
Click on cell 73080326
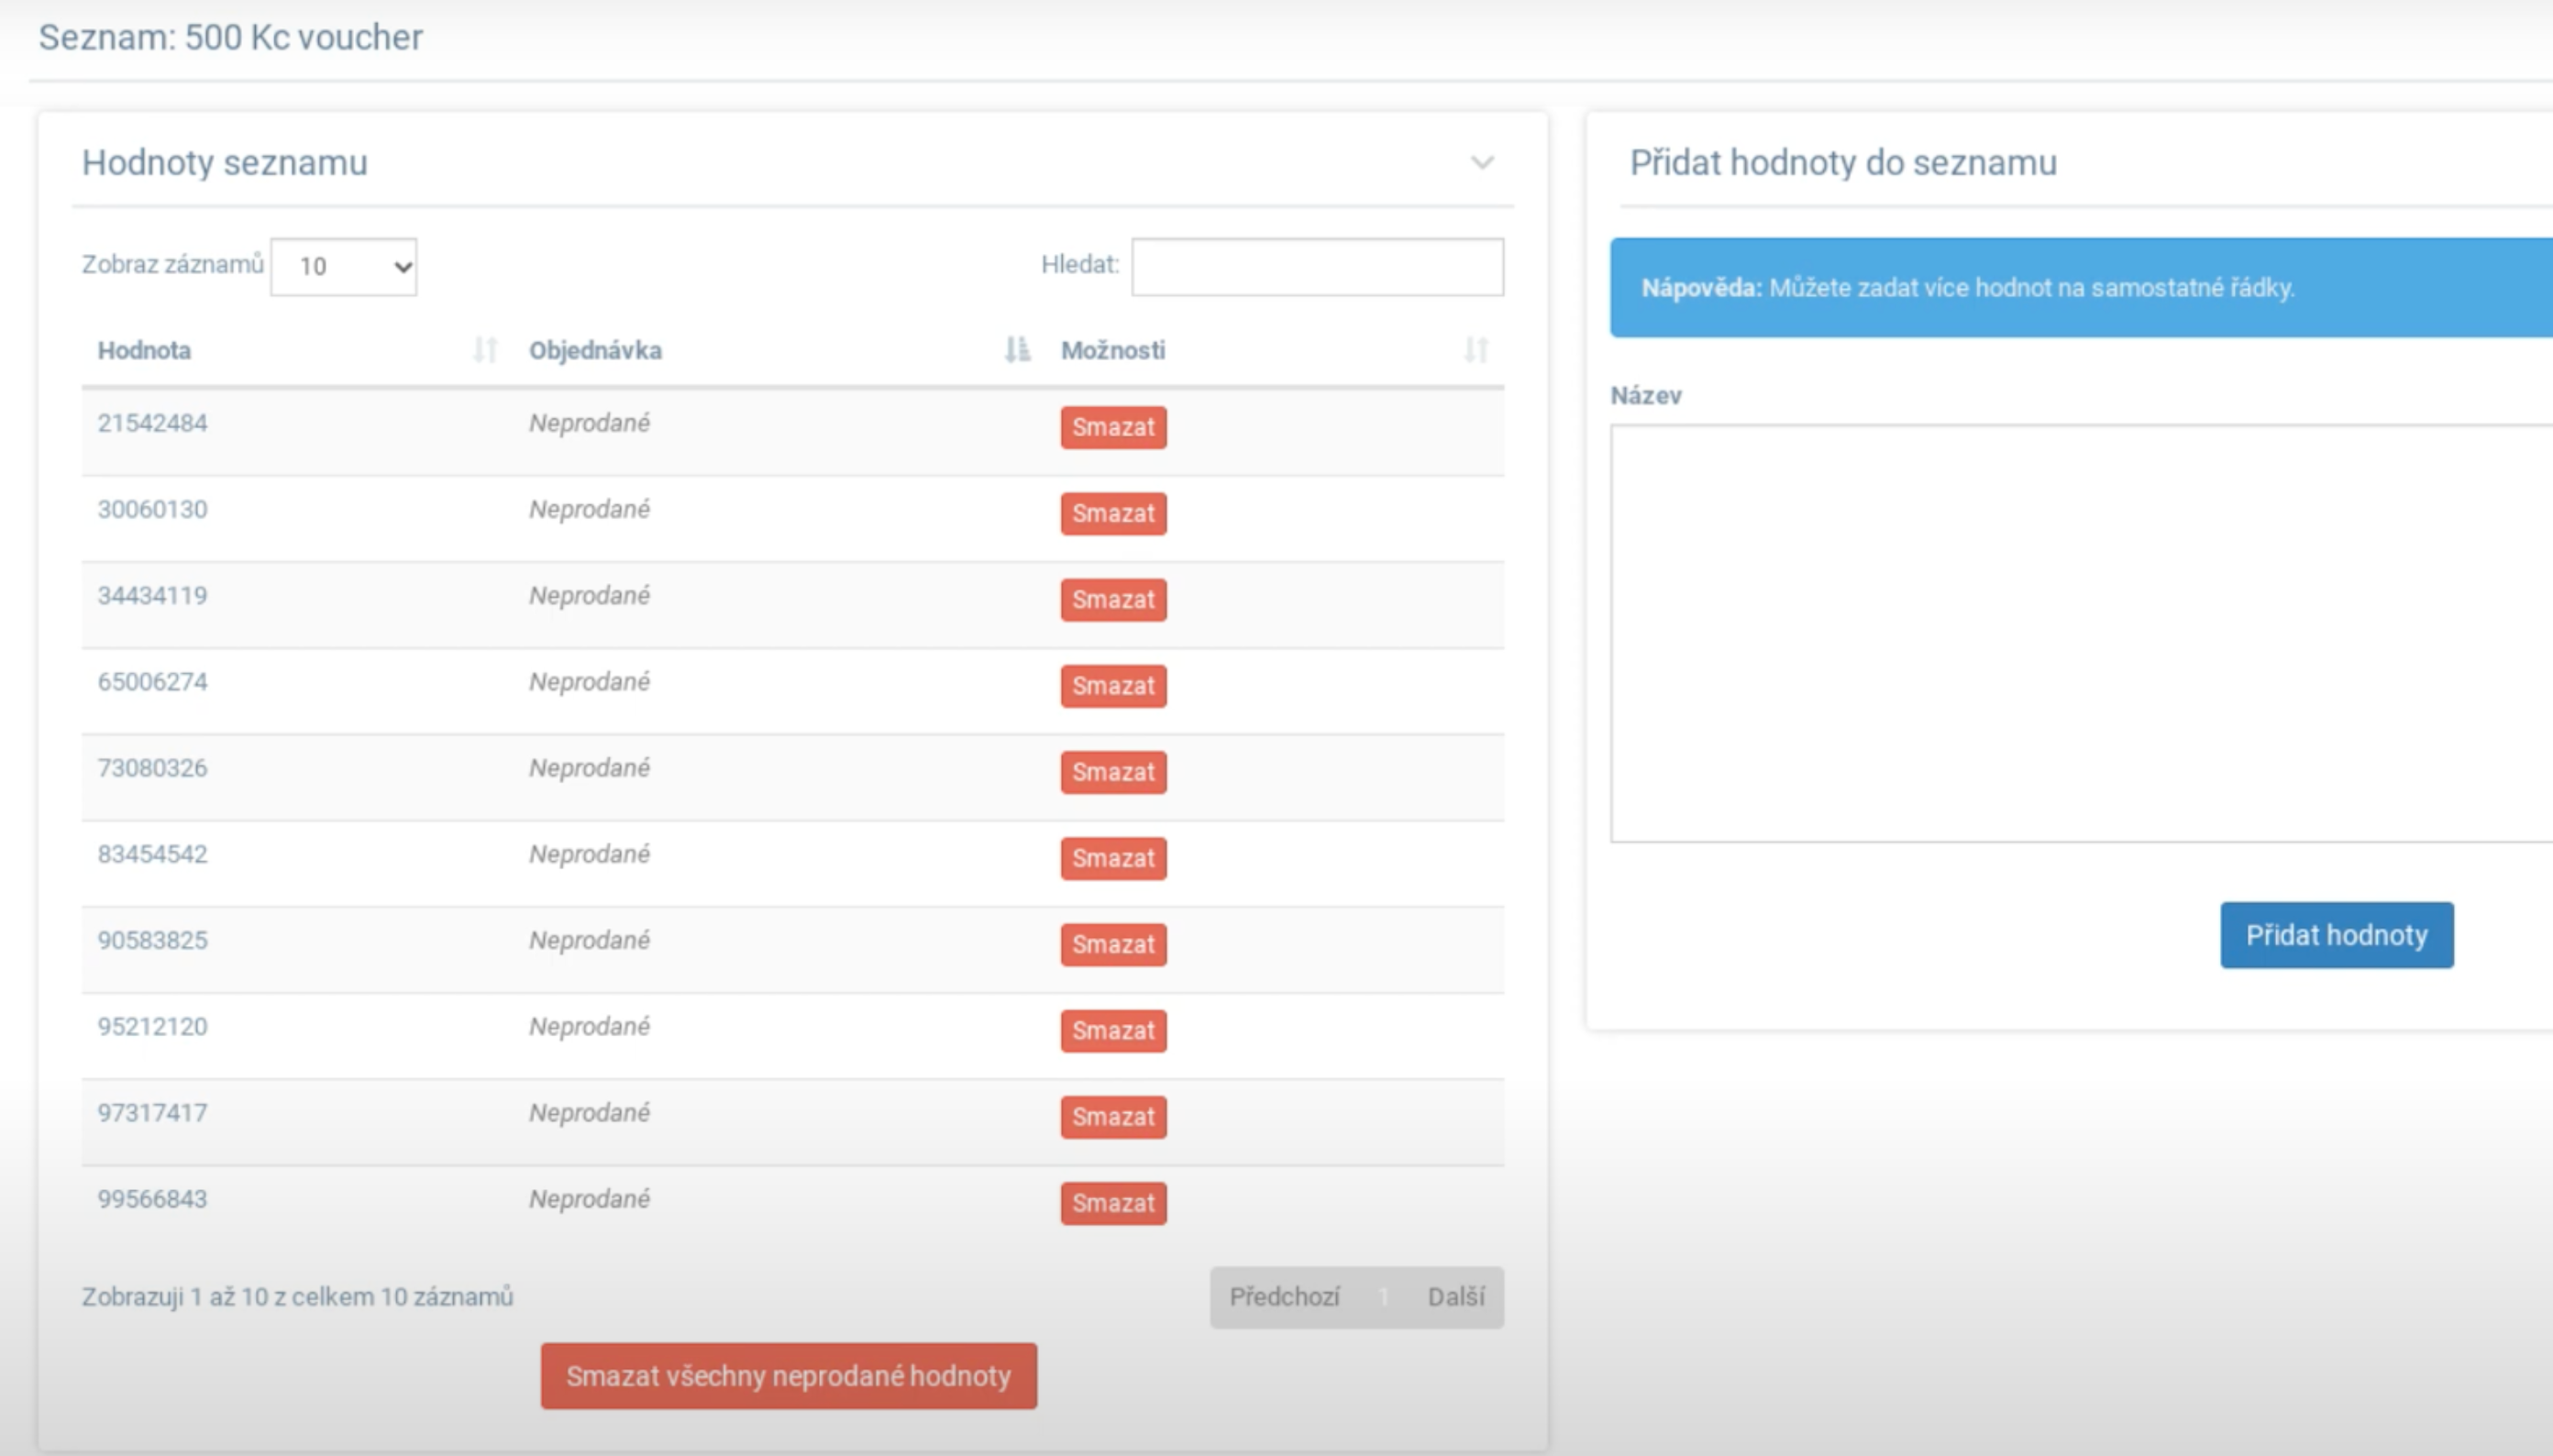point(152,768)
